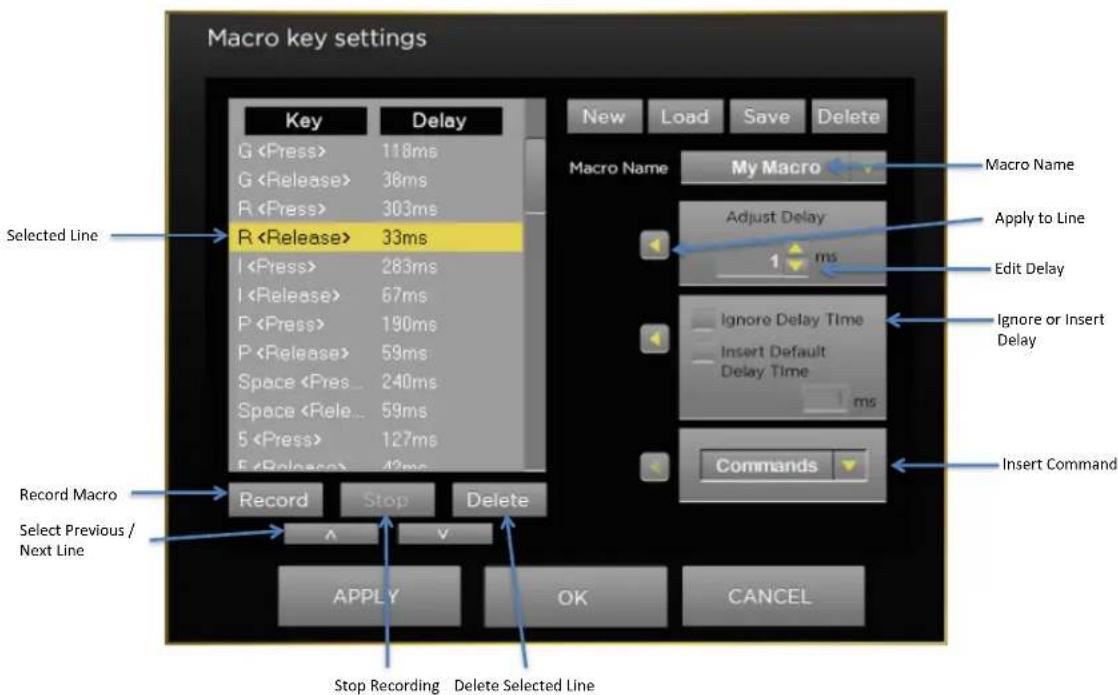The image size is (1118, 695).
Task: Select the P <Release> row
Action: [x=376, y=353]
